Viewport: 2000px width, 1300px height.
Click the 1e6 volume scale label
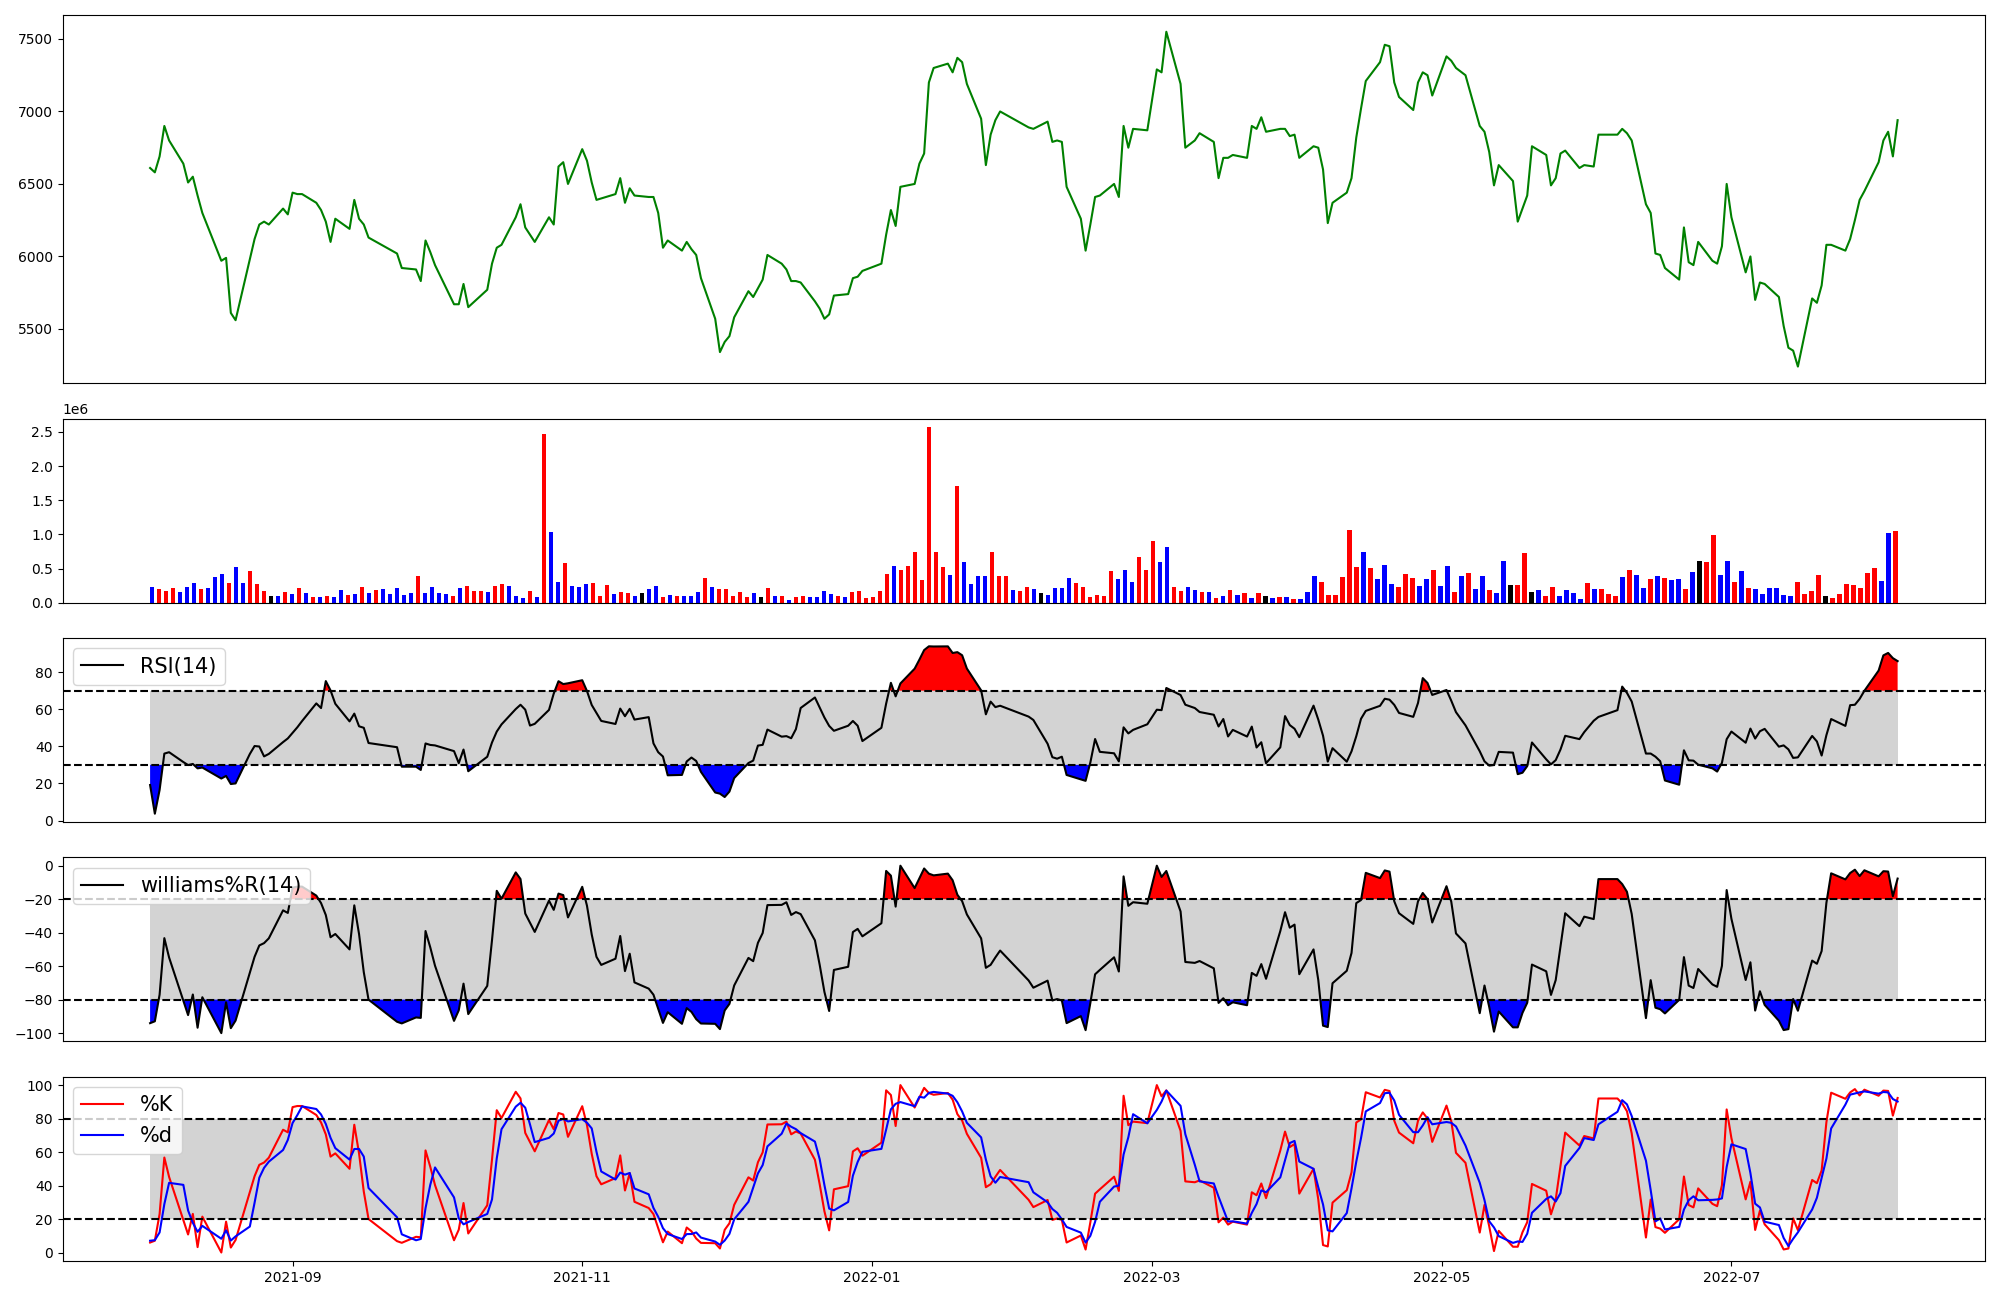click(x=76, y=410)
